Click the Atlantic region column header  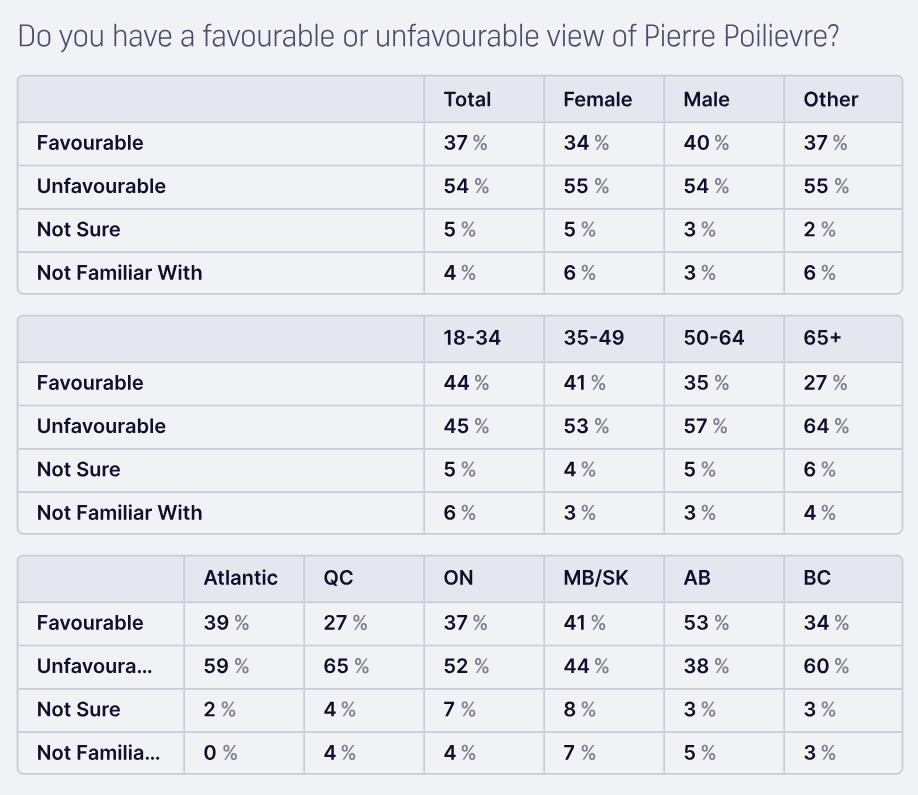click(240, 579)
